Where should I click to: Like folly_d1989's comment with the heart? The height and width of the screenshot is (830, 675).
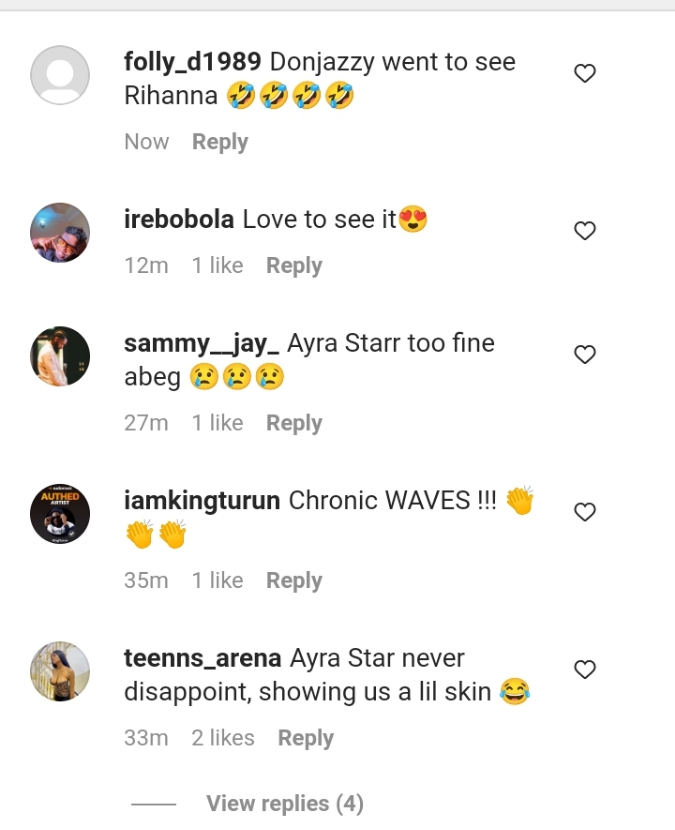pos(585,73)
